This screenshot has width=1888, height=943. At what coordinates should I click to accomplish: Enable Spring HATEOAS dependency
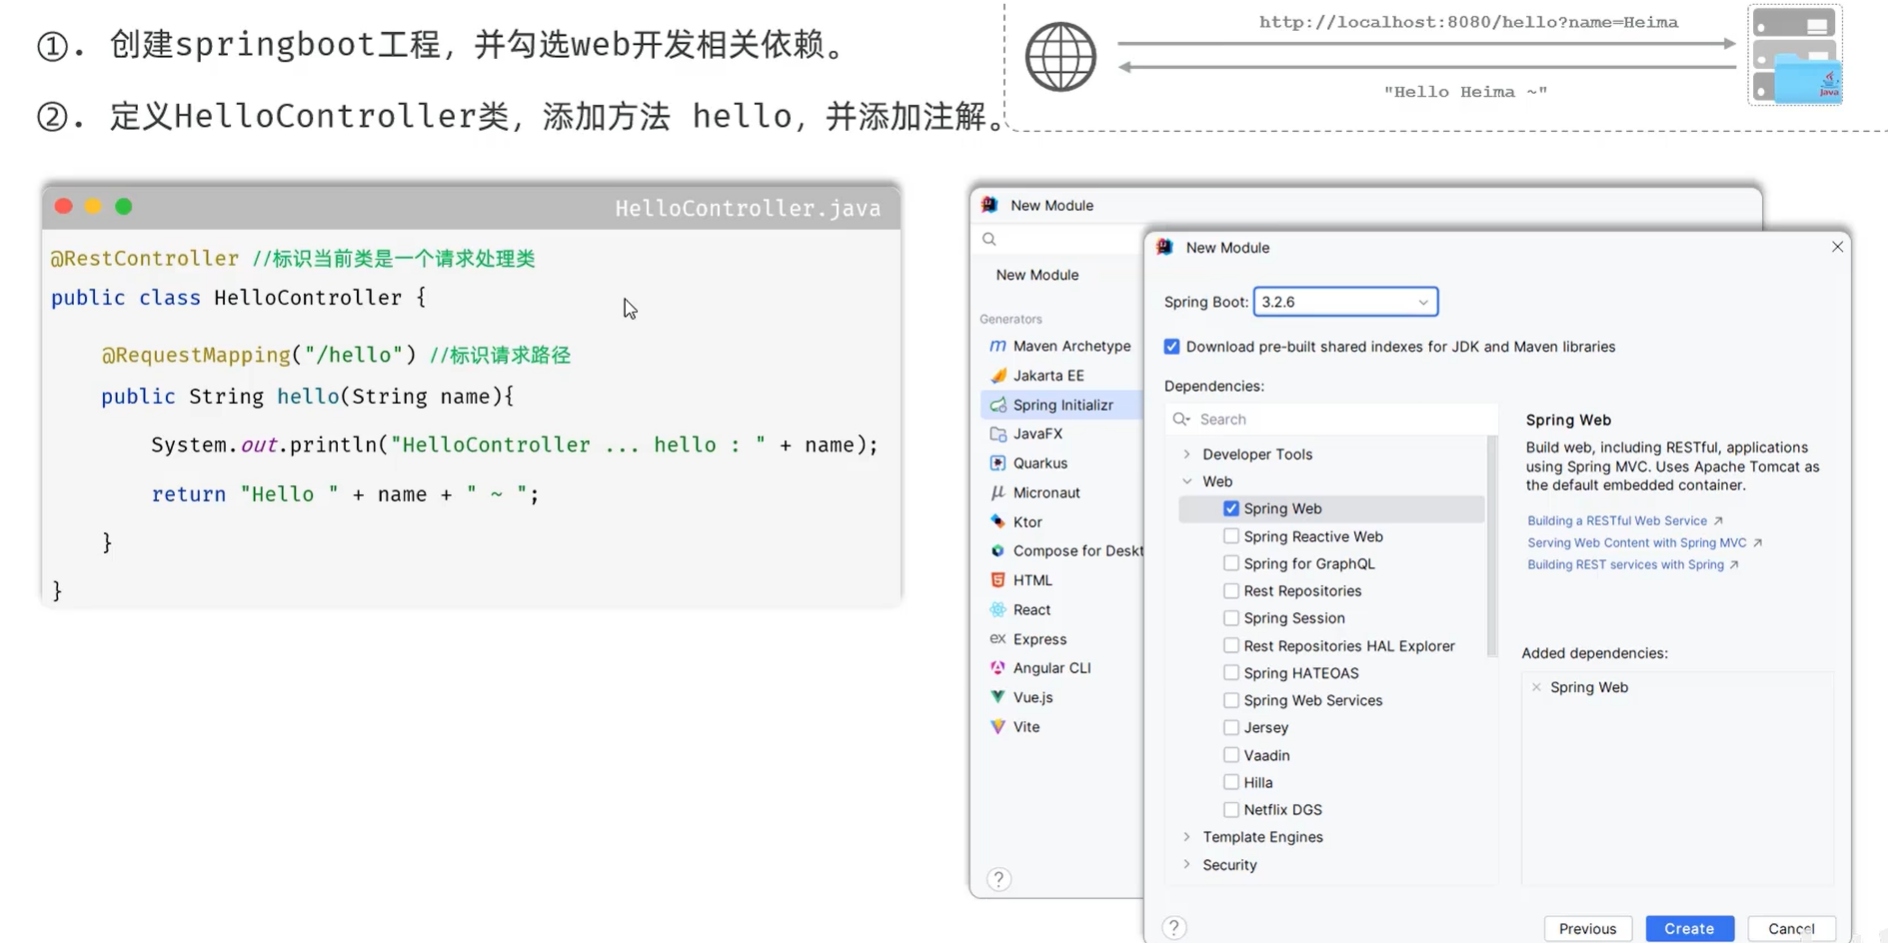click(x=1231, y=673)
